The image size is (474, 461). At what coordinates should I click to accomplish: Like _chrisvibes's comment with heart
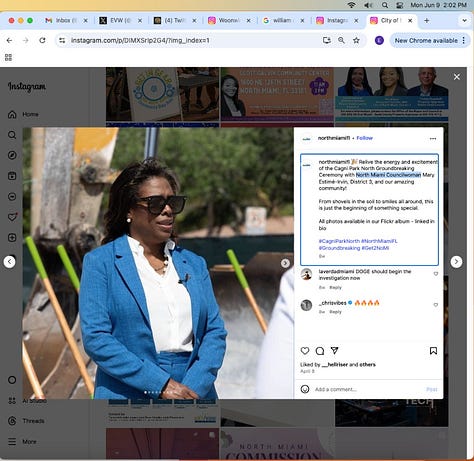pyautogui.click(x=436, y=305)
